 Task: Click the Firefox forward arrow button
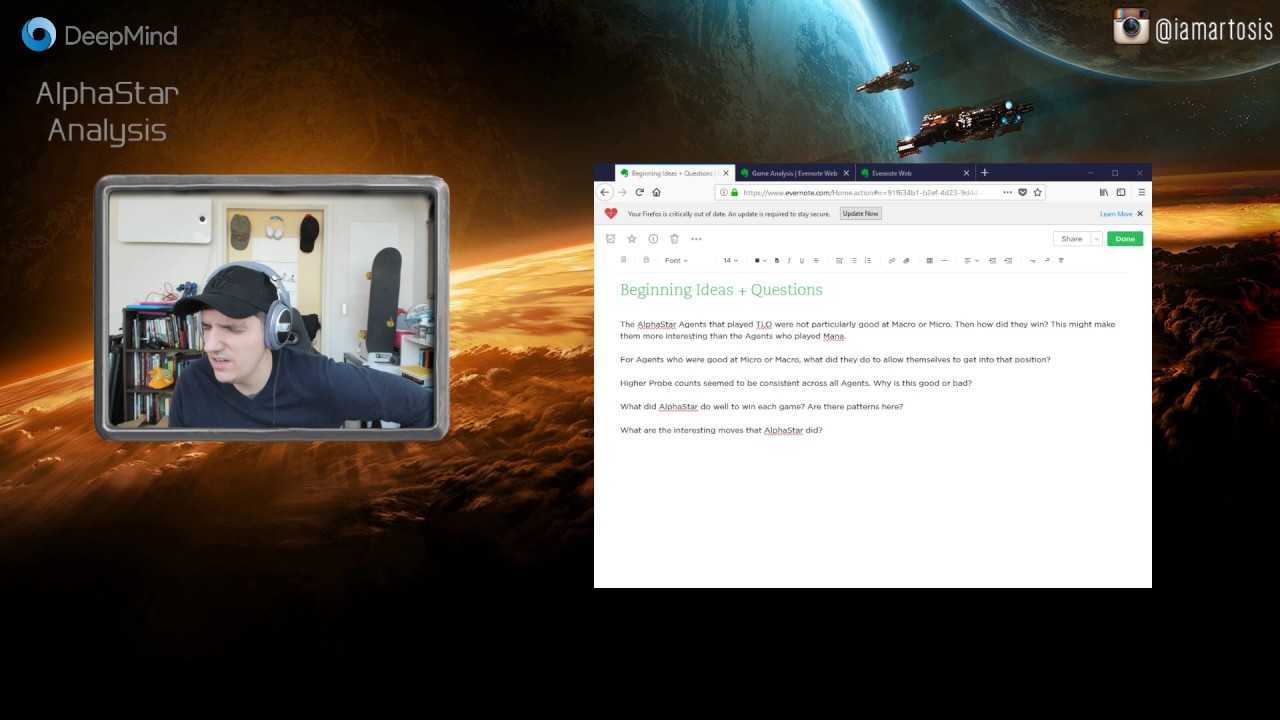point(622,192)
